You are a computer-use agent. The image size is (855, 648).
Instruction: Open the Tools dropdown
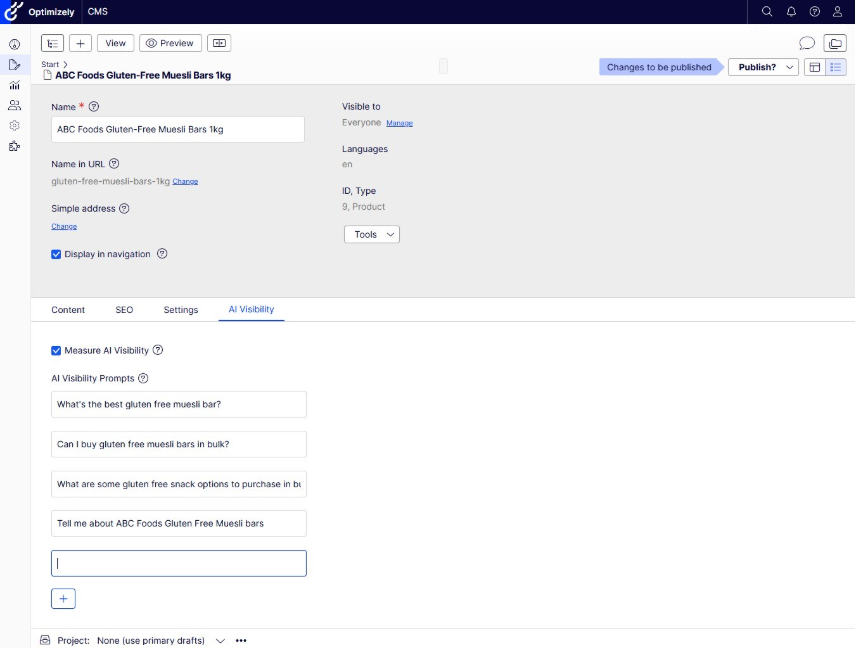click(x=372, y=235)
